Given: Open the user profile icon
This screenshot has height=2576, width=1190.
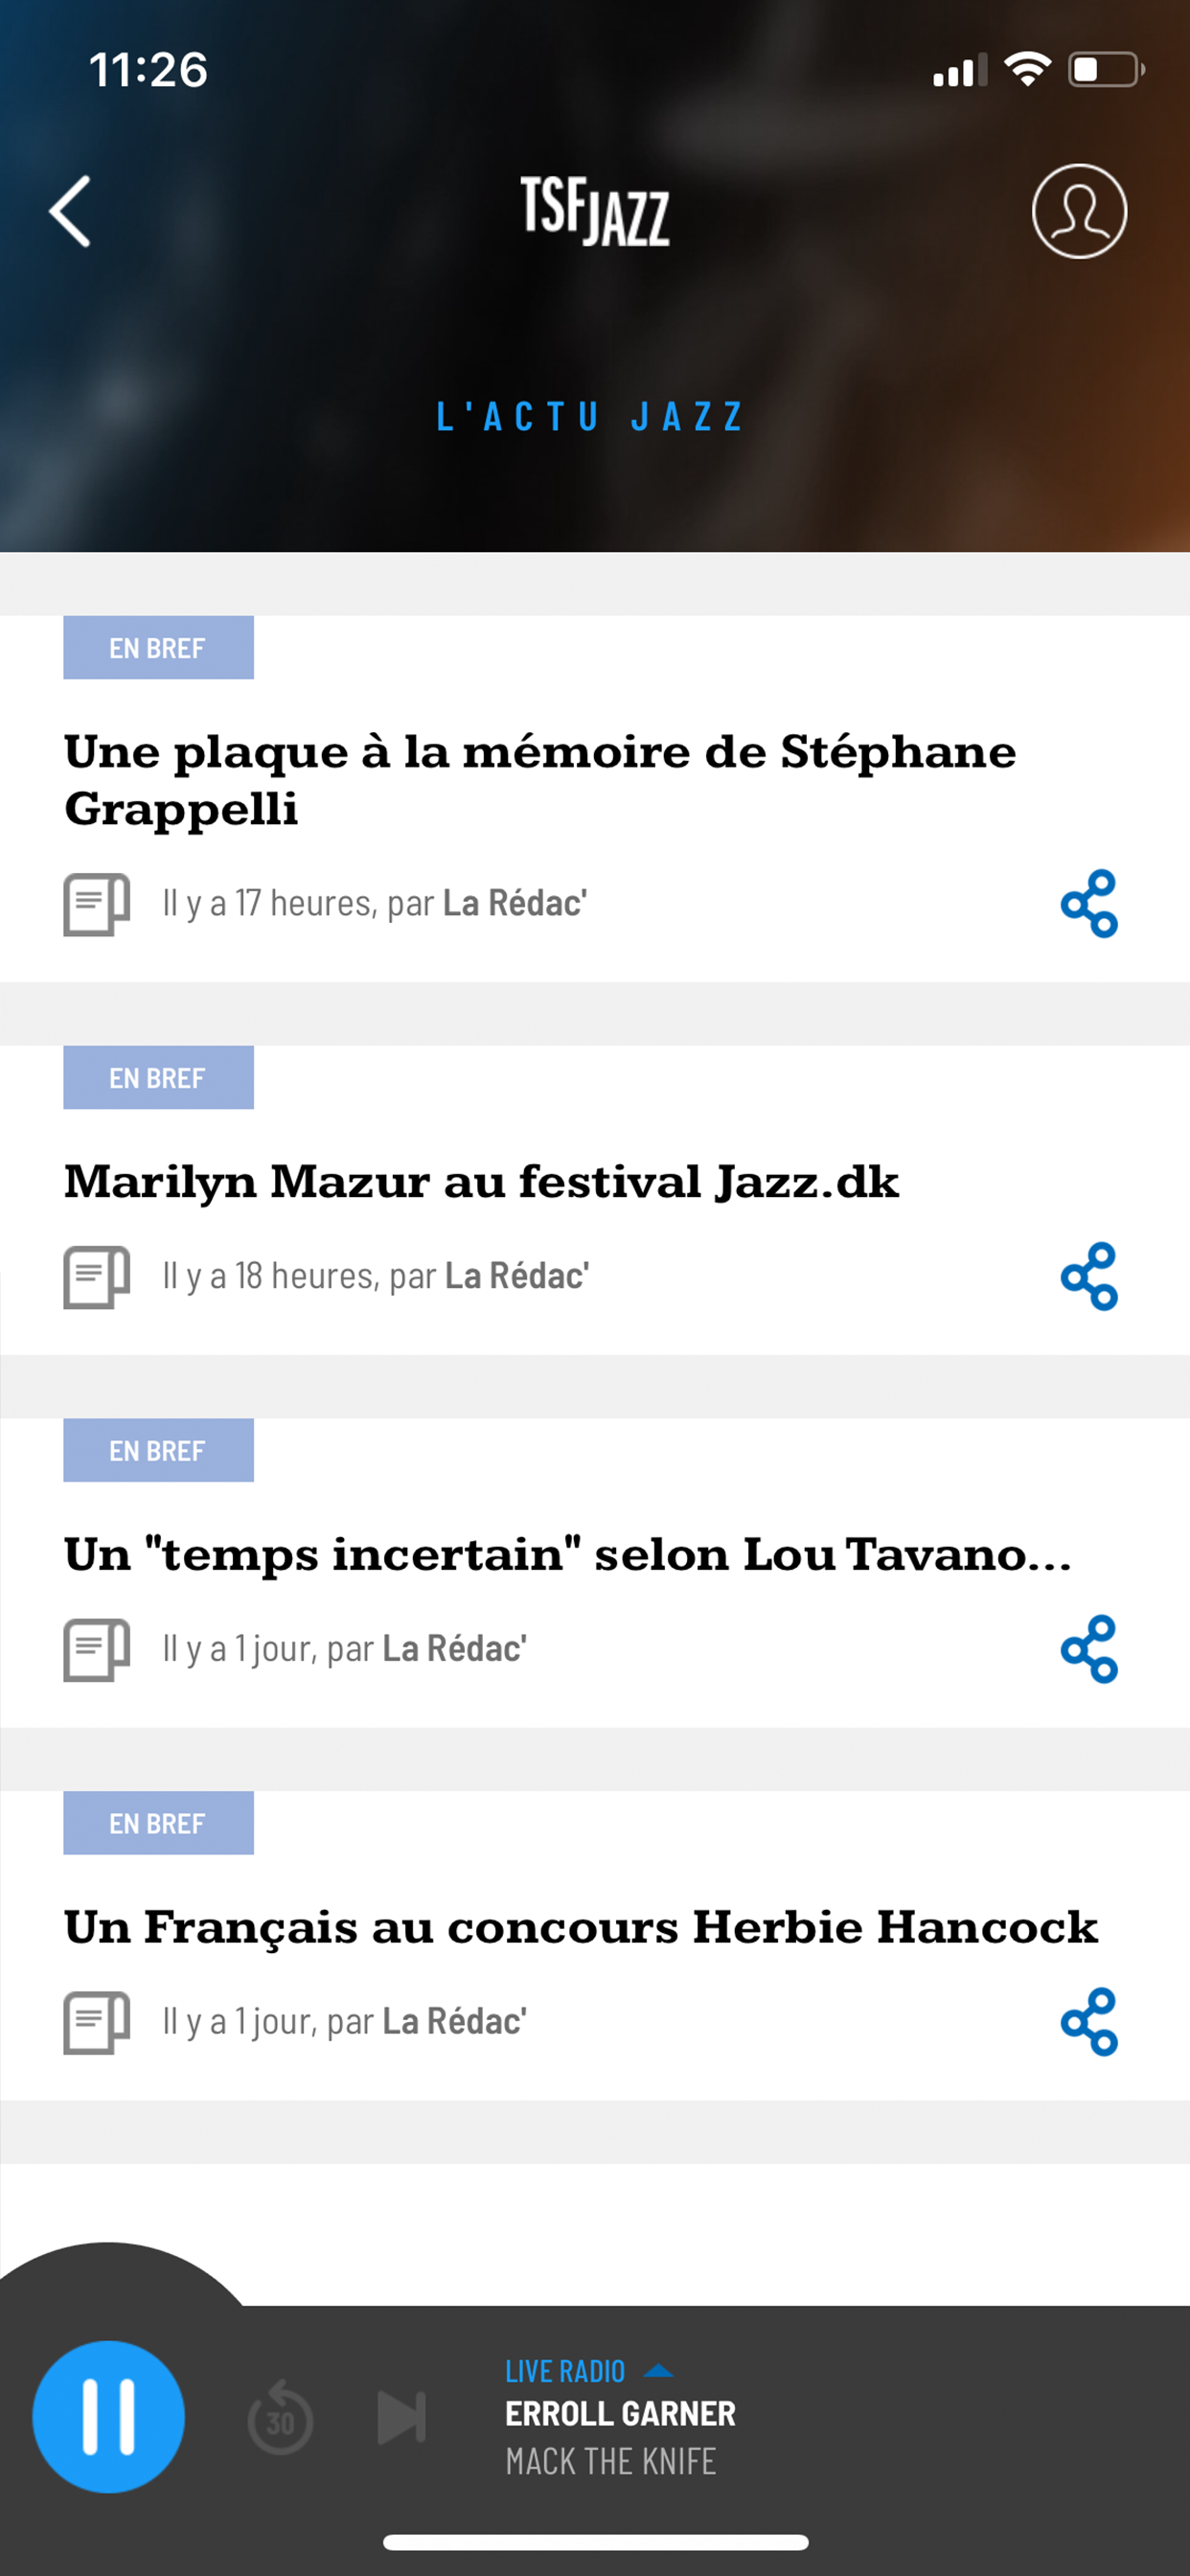Looking at the screenshot, I should [1079, 211].
